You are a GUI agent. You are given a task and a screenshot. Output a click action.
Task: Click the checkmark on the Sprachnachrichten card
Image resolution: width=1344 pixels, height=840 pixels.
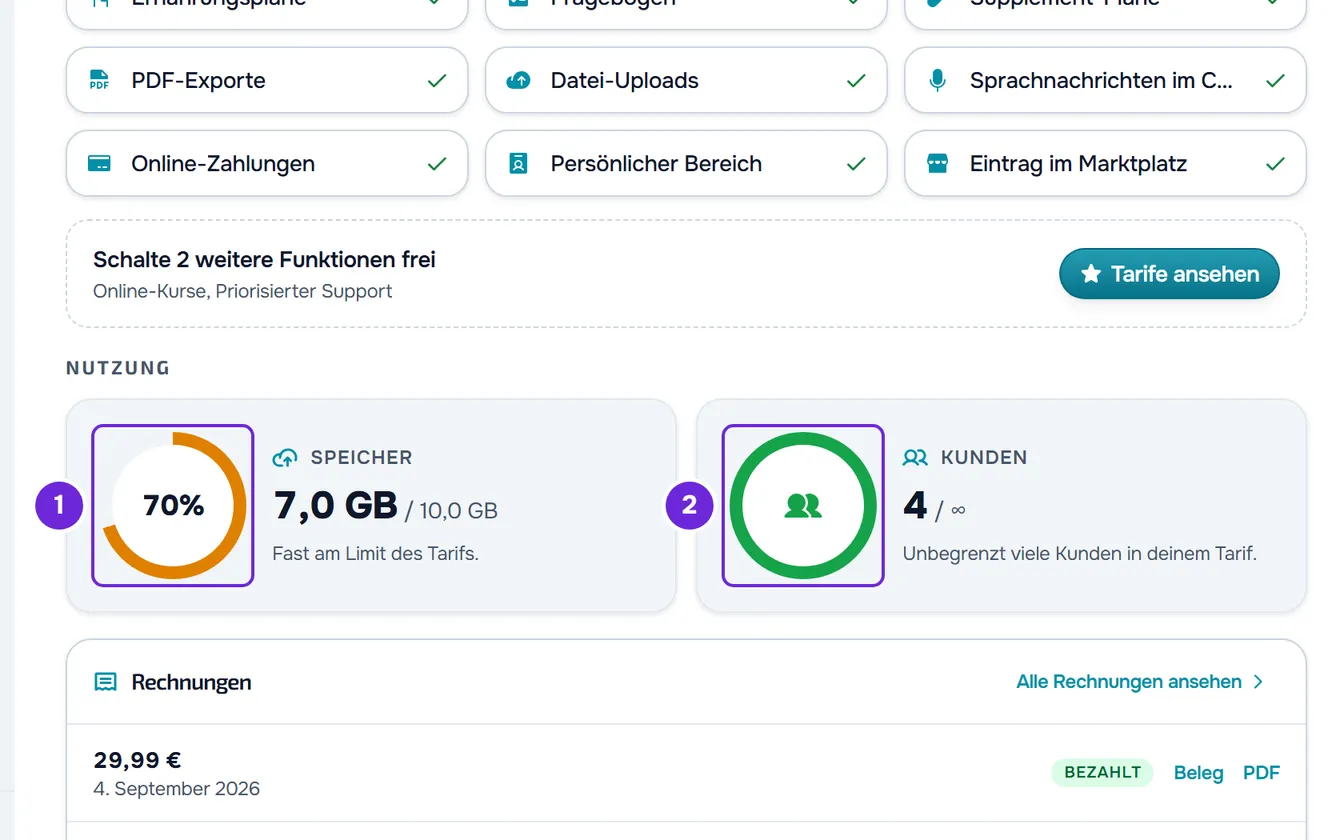click(1275, 81)
